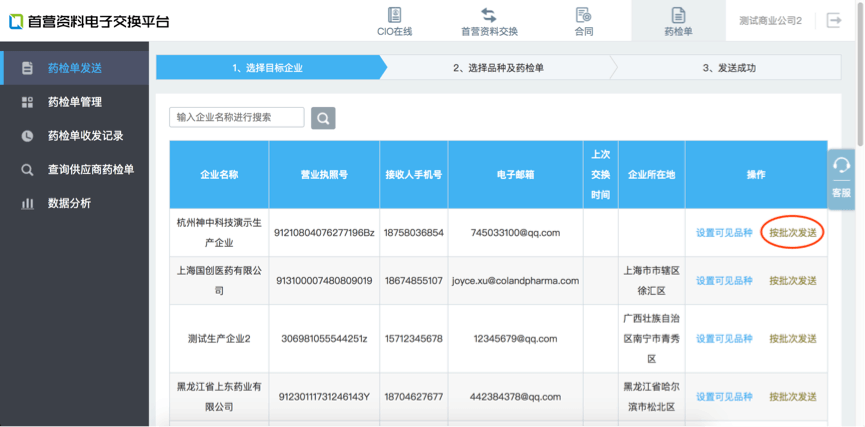Click company name 黑龙江省上东药业有限公司
The height and width of the screenshot is (427, 865).
pos(219,397)
